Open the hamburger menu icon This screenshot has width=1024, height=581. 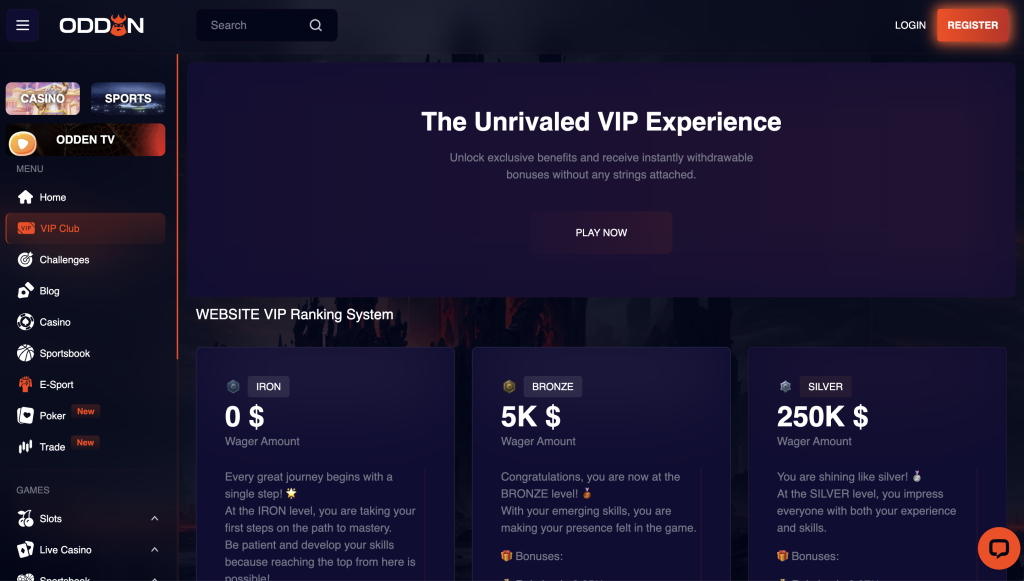(x=22, y=25)
